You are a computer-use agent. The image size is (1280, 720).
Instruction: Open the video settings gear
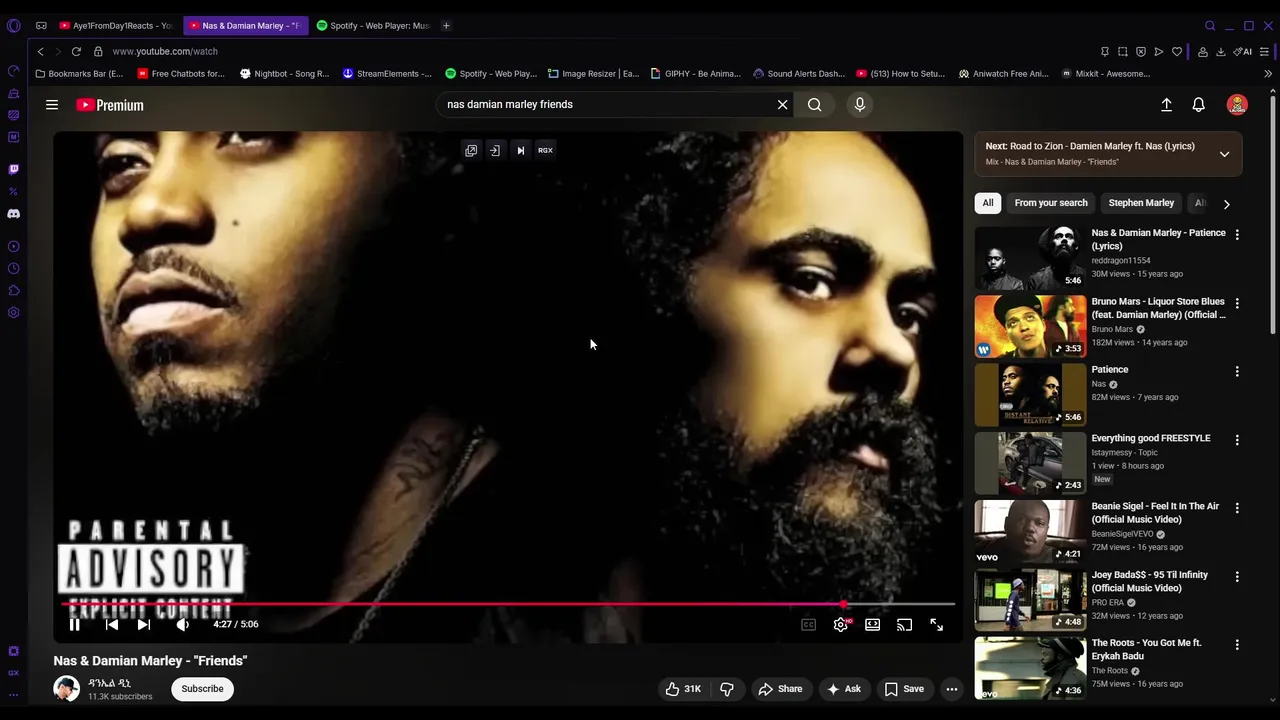(x=841, y=624)
